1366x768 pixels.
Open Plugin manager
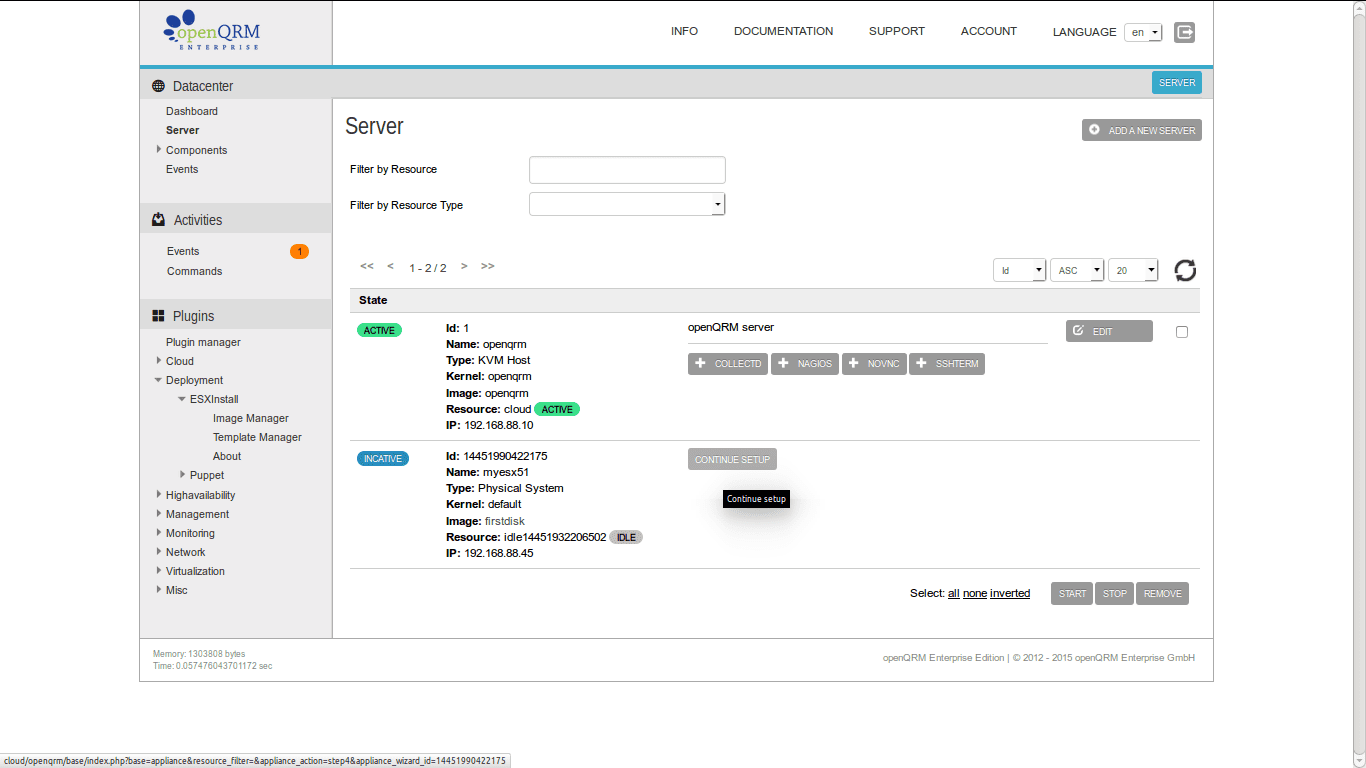[x=203, y=342]
